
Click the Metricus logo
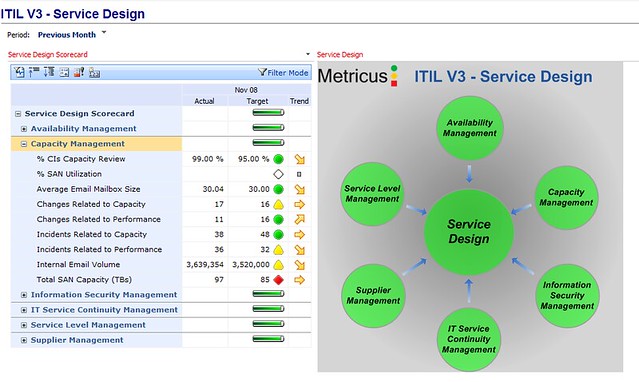pos(357,76)
